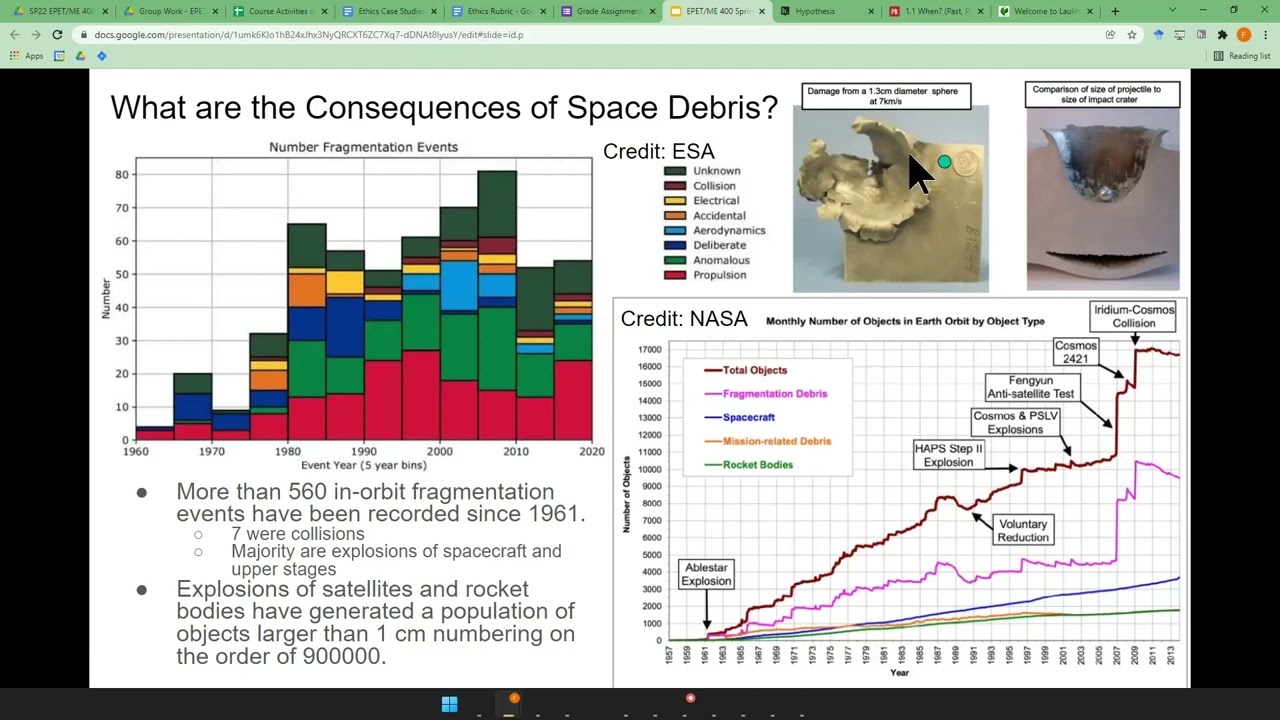Click the 'Unknown' legend color swatch
Viewport: 1280px width, 720px height.
pos(675,171)
